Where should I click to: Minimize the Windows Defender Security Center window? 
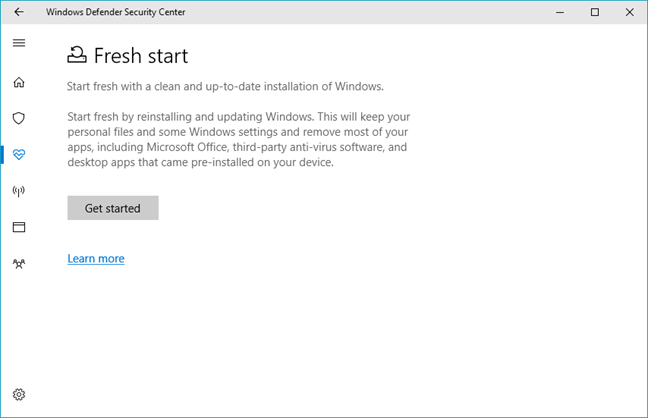pyautogui.click(x=560, y=12)
